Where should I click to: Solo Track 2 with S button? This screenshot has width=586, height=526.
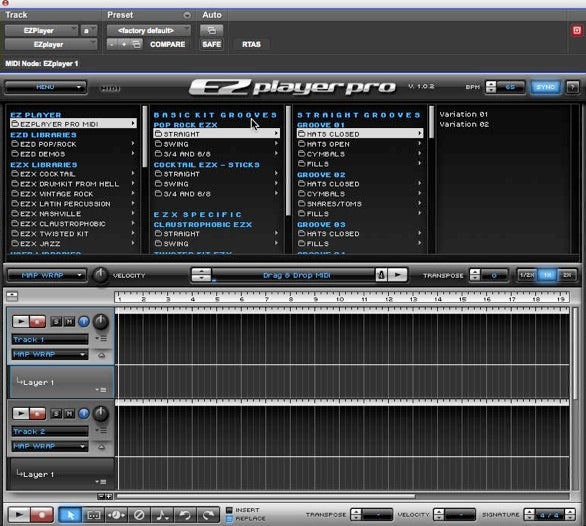[x=56, y=413]
